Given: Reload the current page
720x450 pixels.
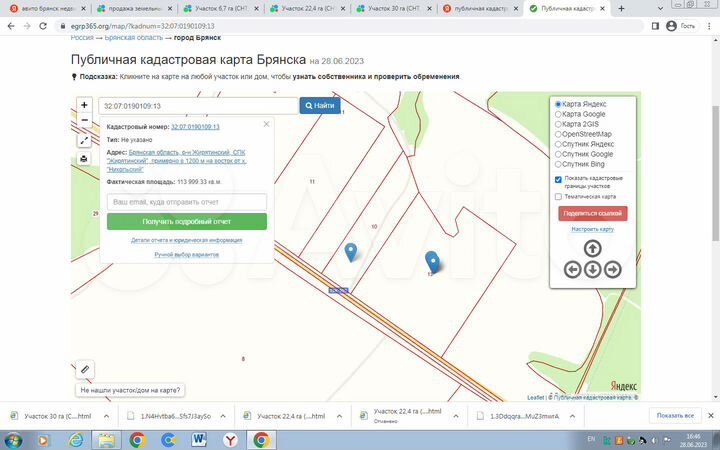Looking at the screenshot, I should click(43, 26).
